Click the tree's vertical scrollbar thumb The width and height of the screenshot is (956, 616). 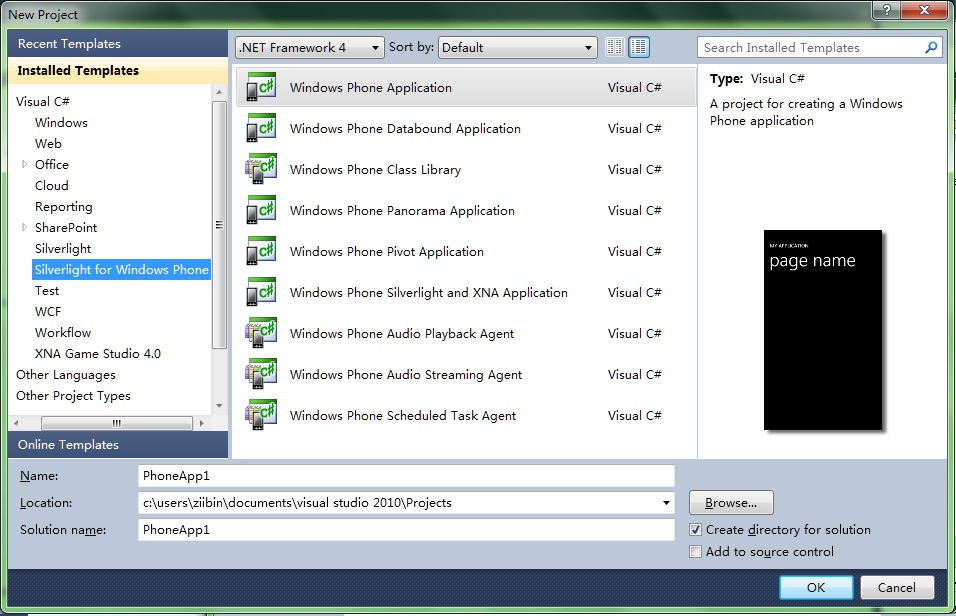[x=219, y=224]
